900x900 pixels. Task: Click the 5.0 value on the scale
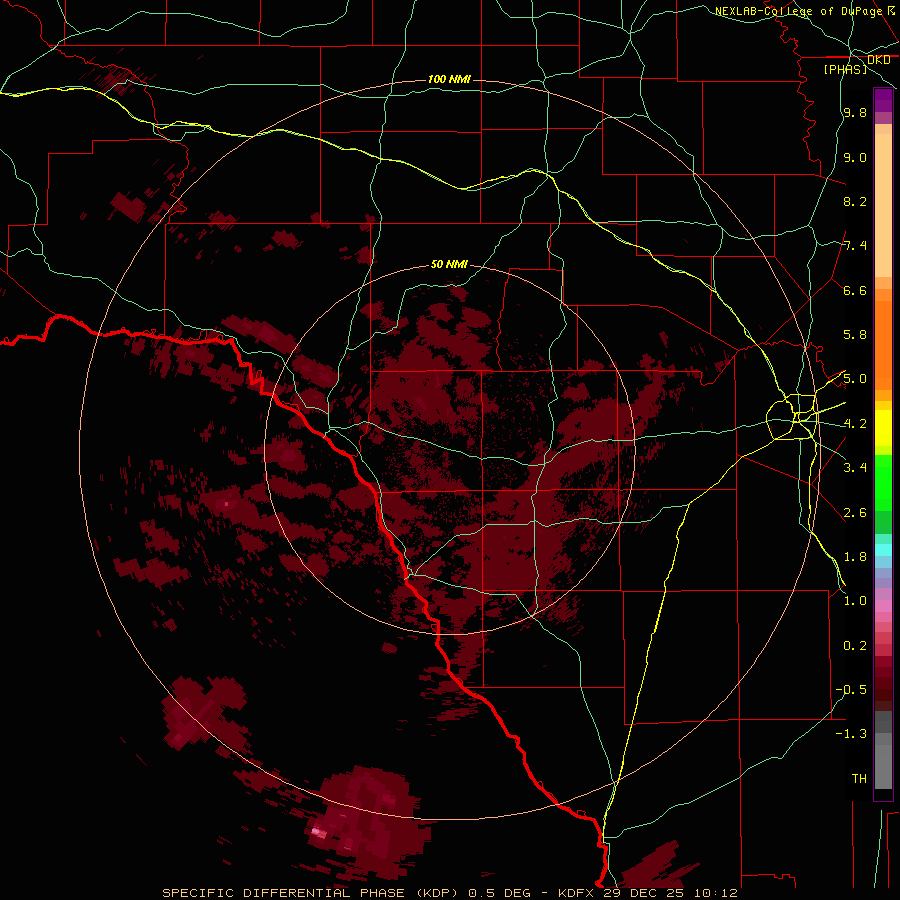click(x=855, y=379)
